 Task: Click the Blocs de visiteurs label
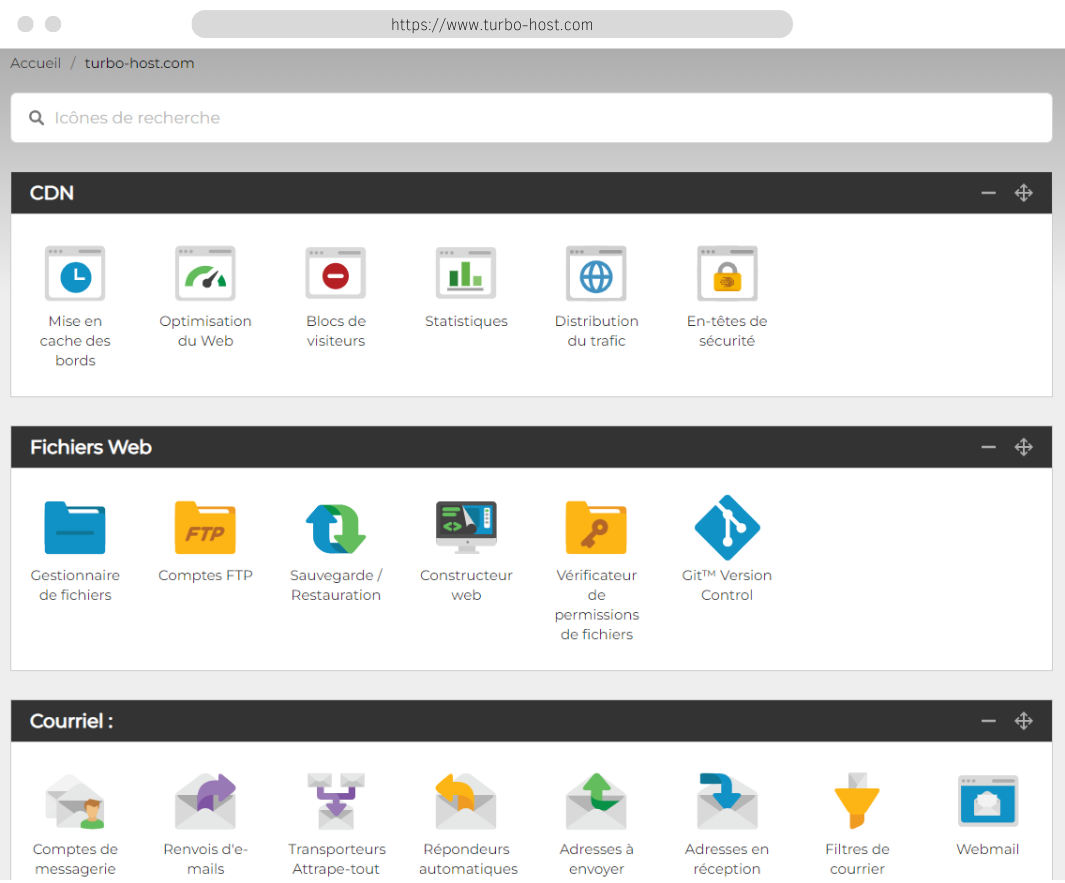[336, 331]
